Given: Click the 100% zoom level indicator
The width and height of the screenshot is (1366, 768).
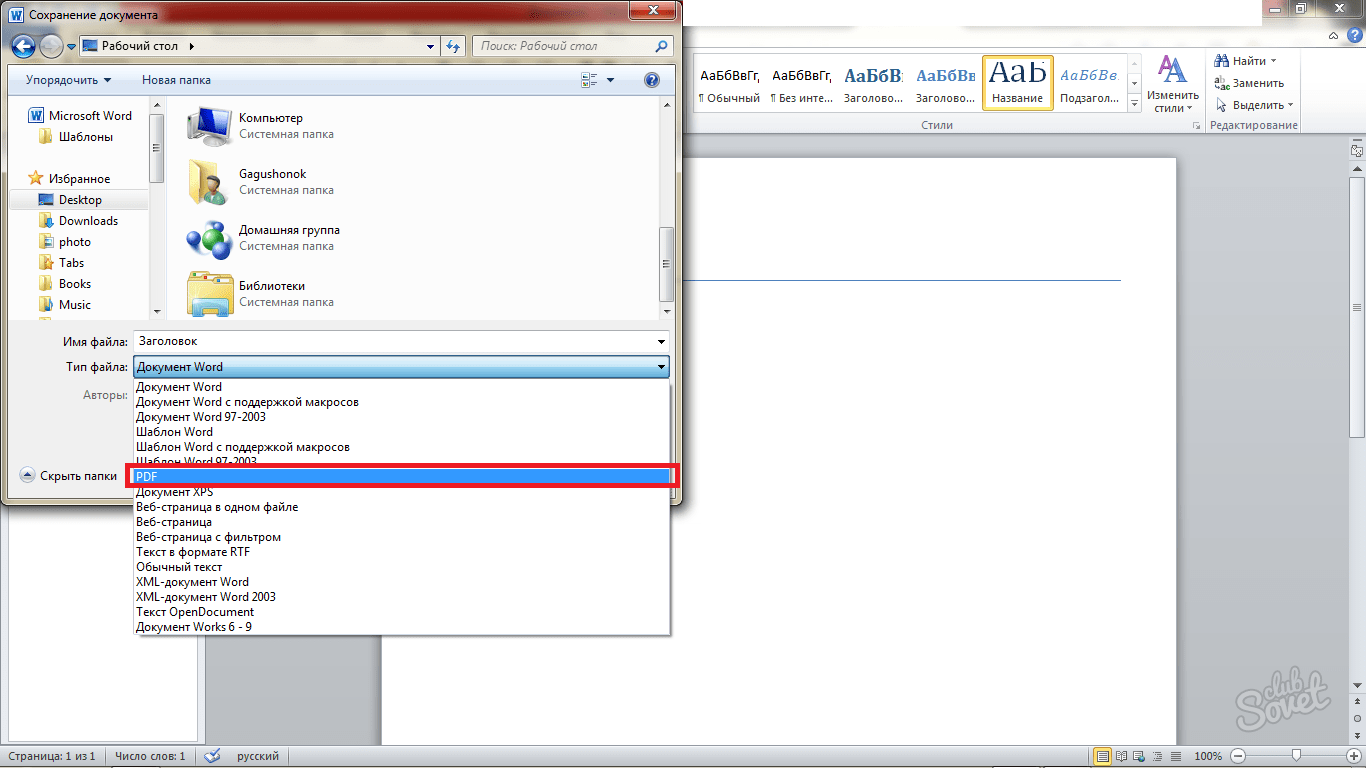Looking at the screenshot, I should click(x=1208, y=757).
